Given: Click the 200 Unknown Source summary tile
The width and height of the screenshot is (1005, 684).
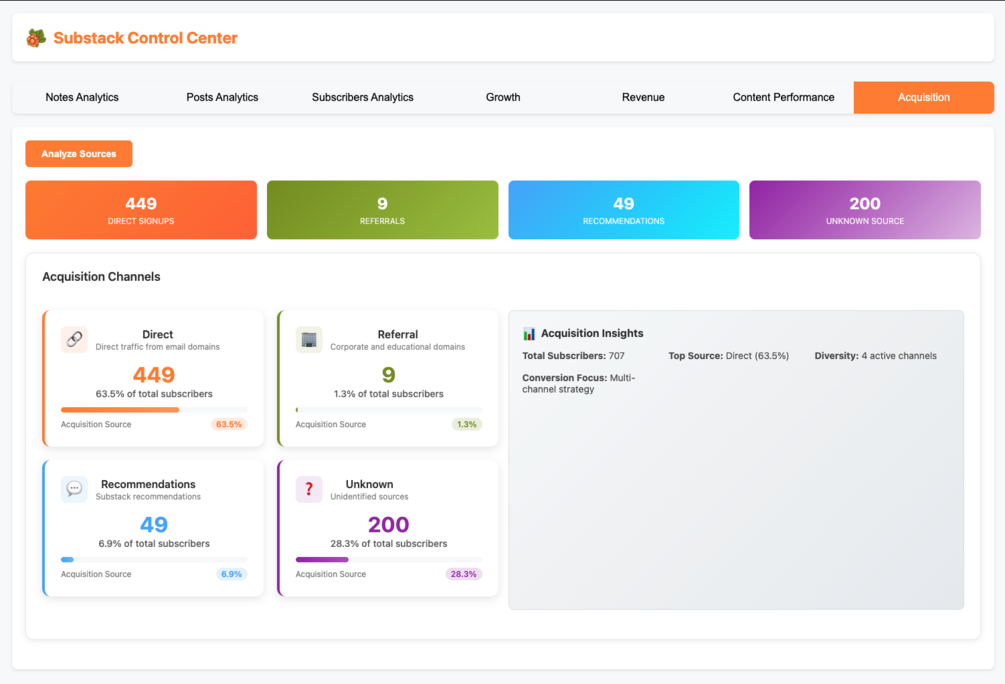Looking at the screenshot, I should (x=865, y=210).
